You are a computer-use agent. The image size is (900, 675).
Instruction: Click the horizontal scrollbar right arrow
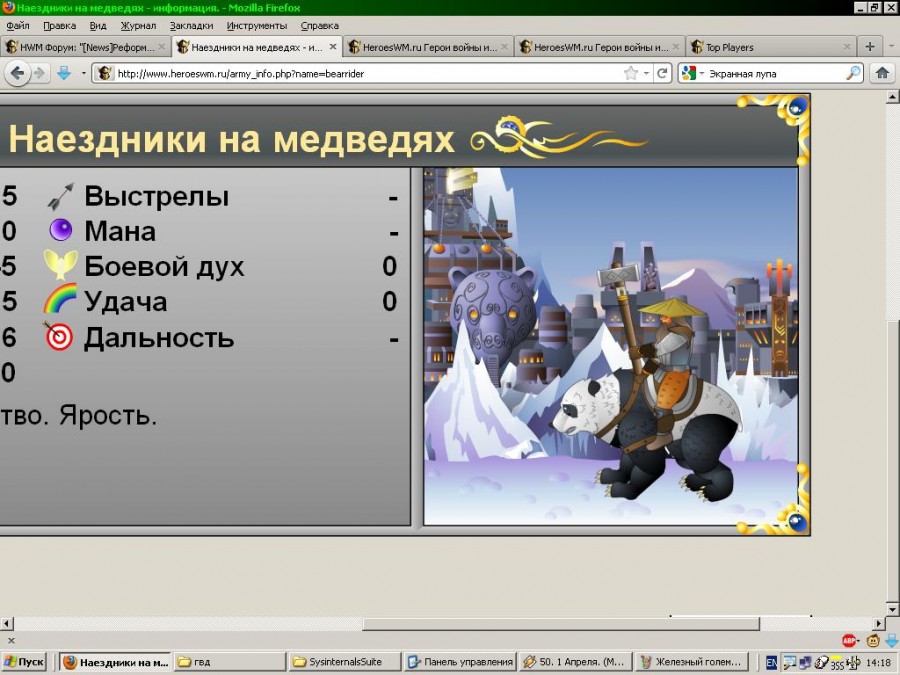click(x=879, y=623)
